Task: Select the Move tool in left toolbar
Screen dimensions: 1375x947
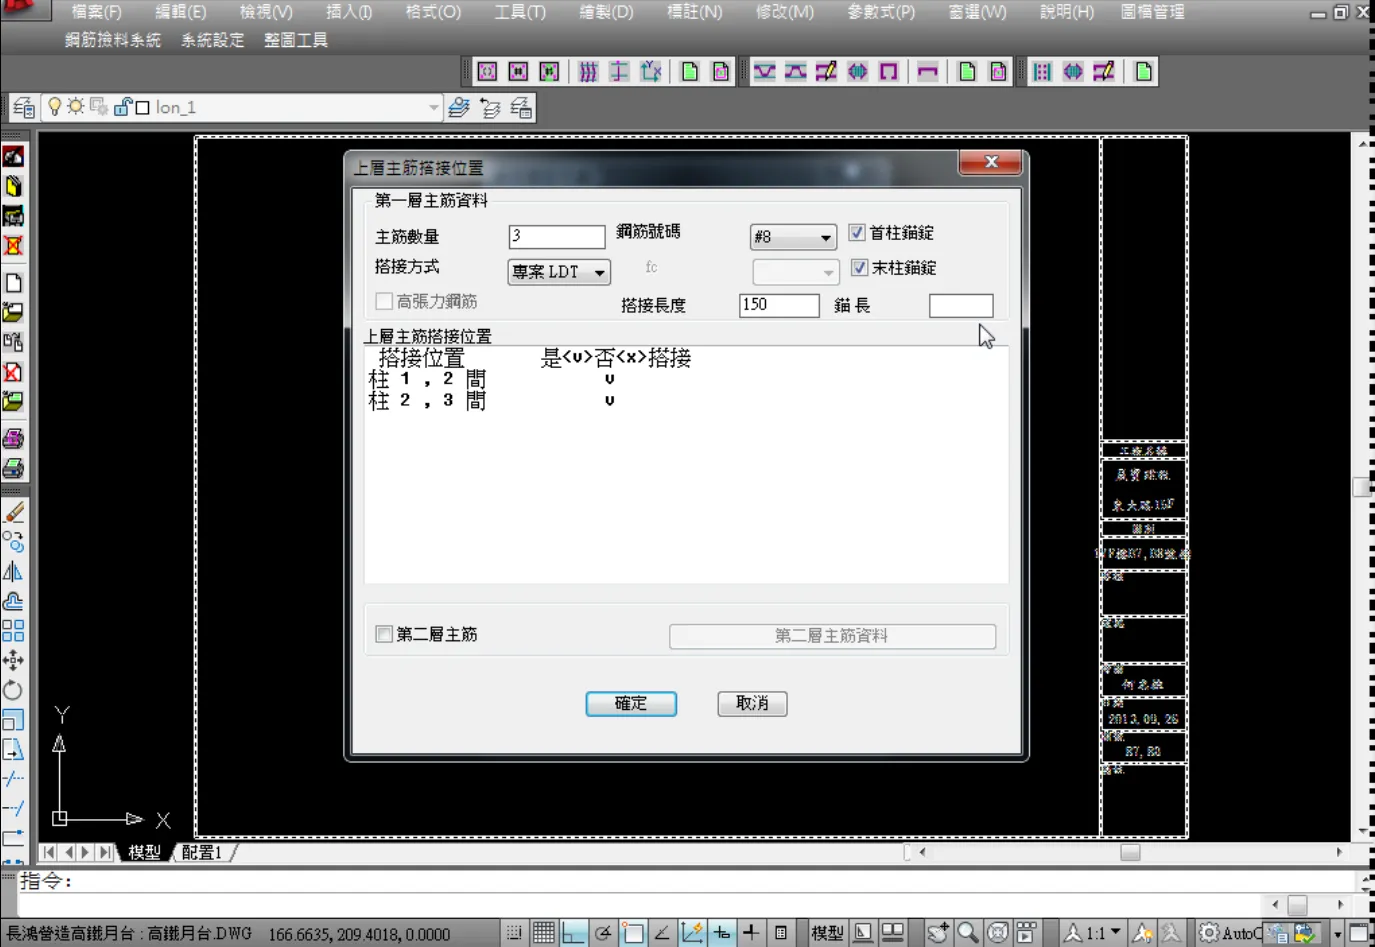Action: click(13, 660)
